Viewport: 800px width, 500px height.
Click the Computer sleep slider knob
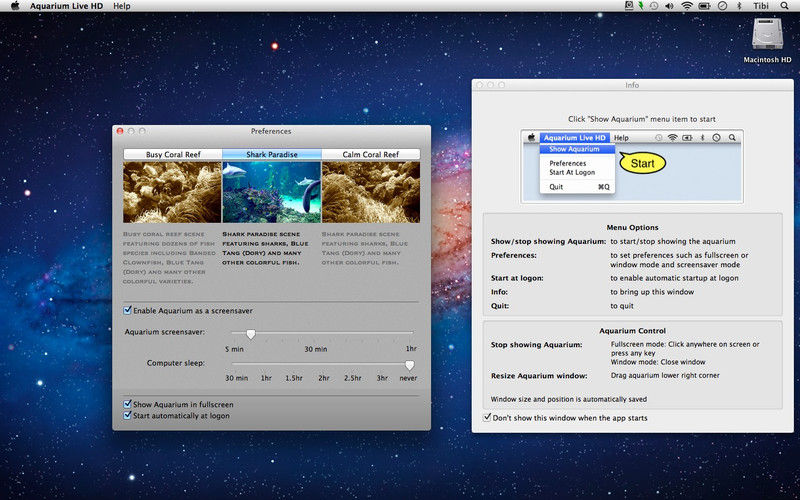[409, 365]
